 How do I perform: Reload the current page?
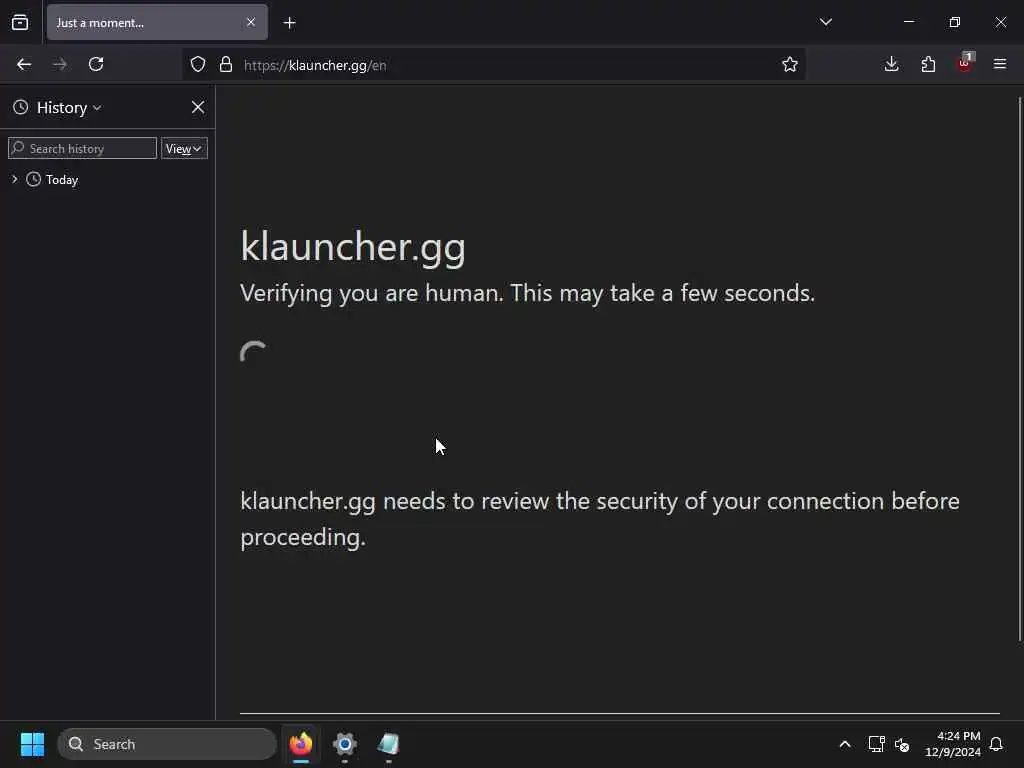tap(96, 64)
